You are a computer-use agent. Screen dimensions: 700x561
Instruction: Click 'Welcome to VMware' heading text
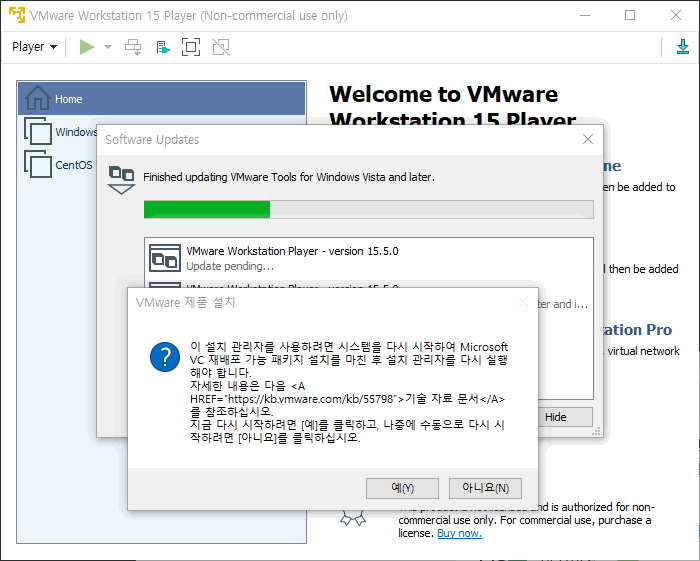[x=443, y=94]
